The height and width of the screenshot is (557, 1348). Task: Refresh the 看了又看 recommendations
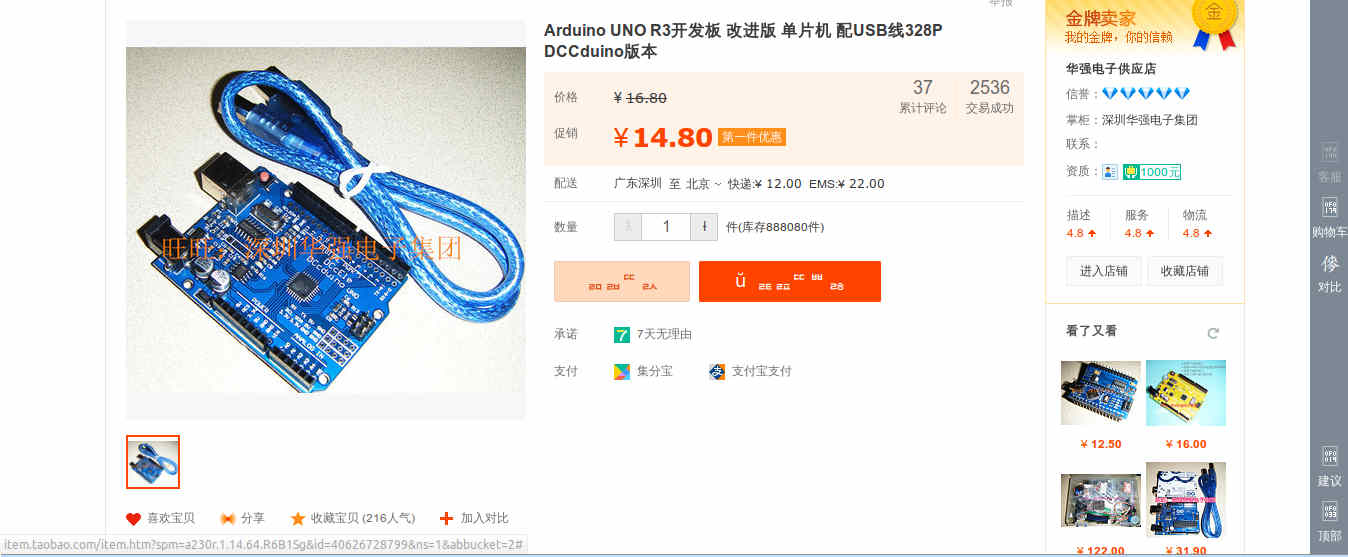pos(1213,333)
